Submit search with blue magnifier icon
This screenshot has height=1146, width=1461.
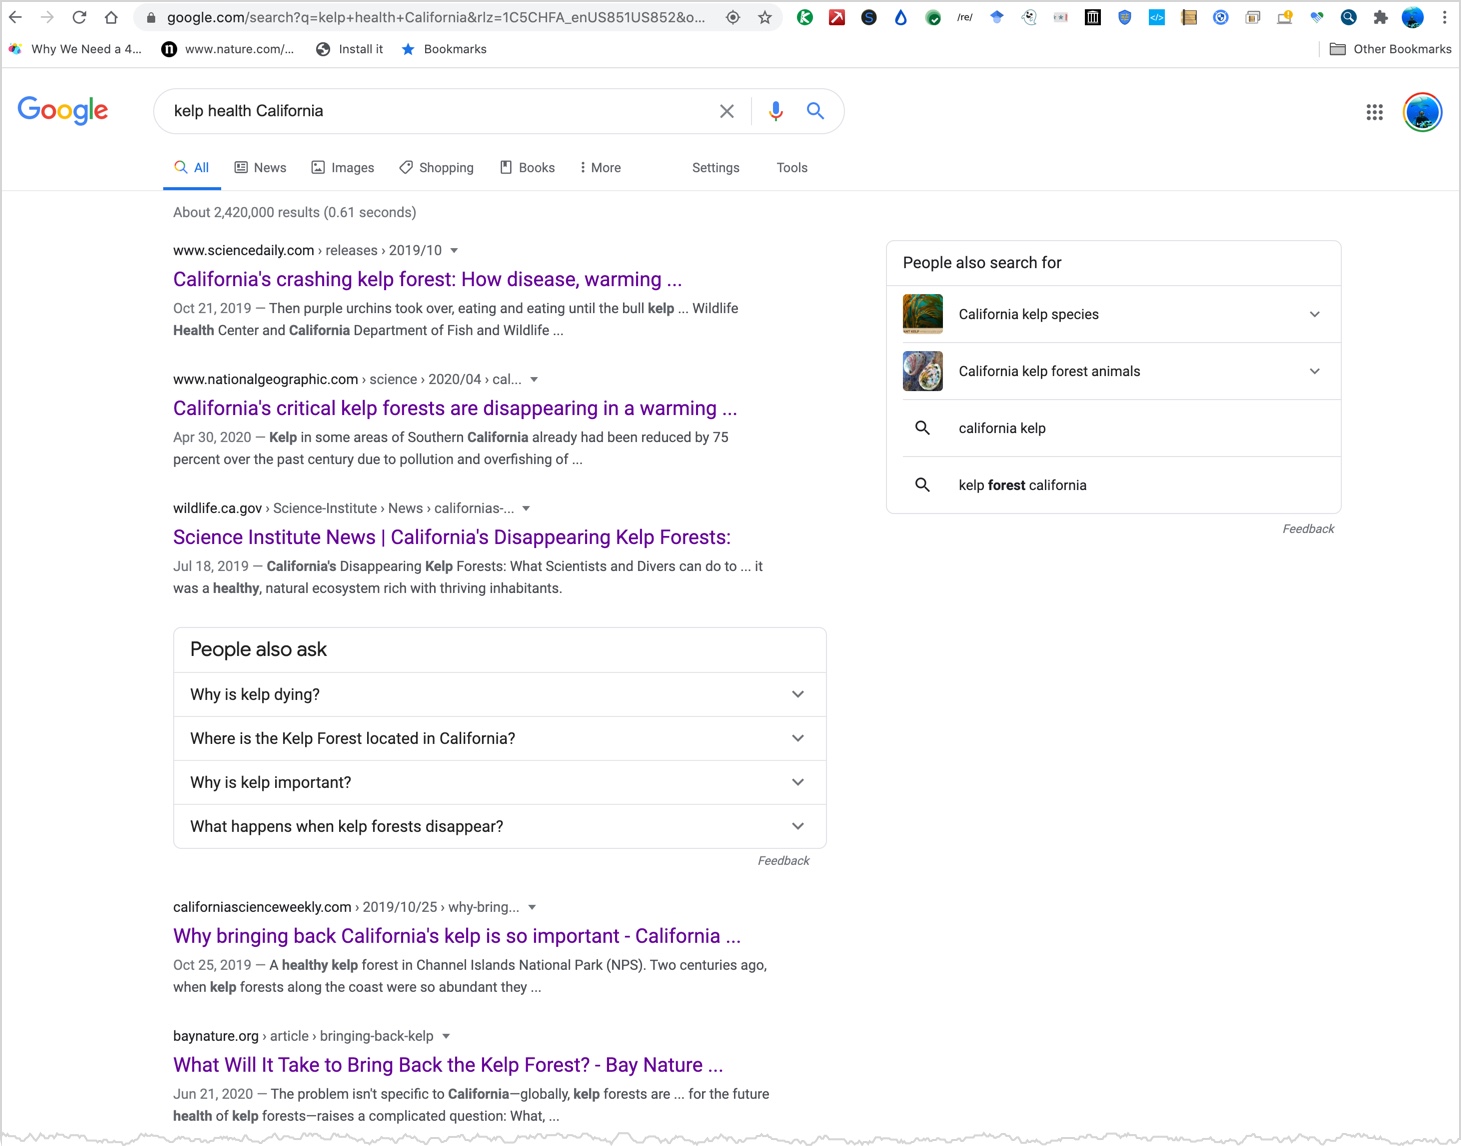click(x=816, y=111)
